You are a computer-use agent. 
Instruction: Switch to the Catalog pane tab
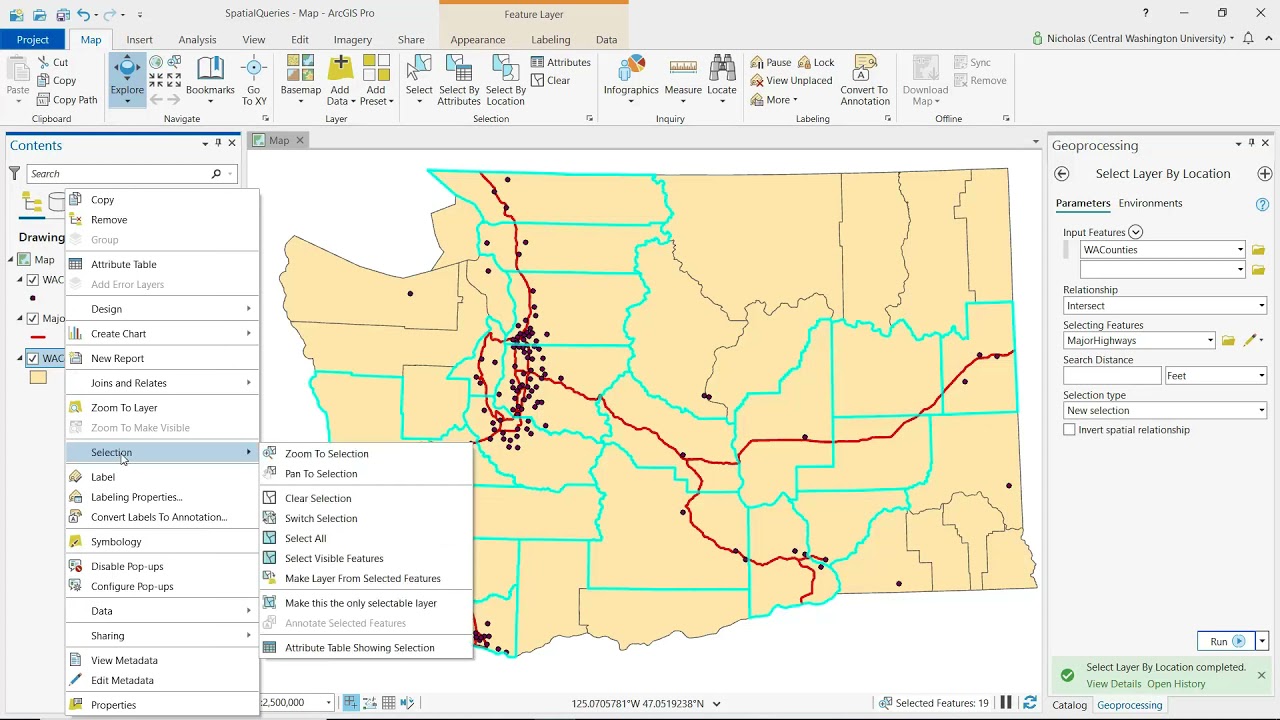1069,705
